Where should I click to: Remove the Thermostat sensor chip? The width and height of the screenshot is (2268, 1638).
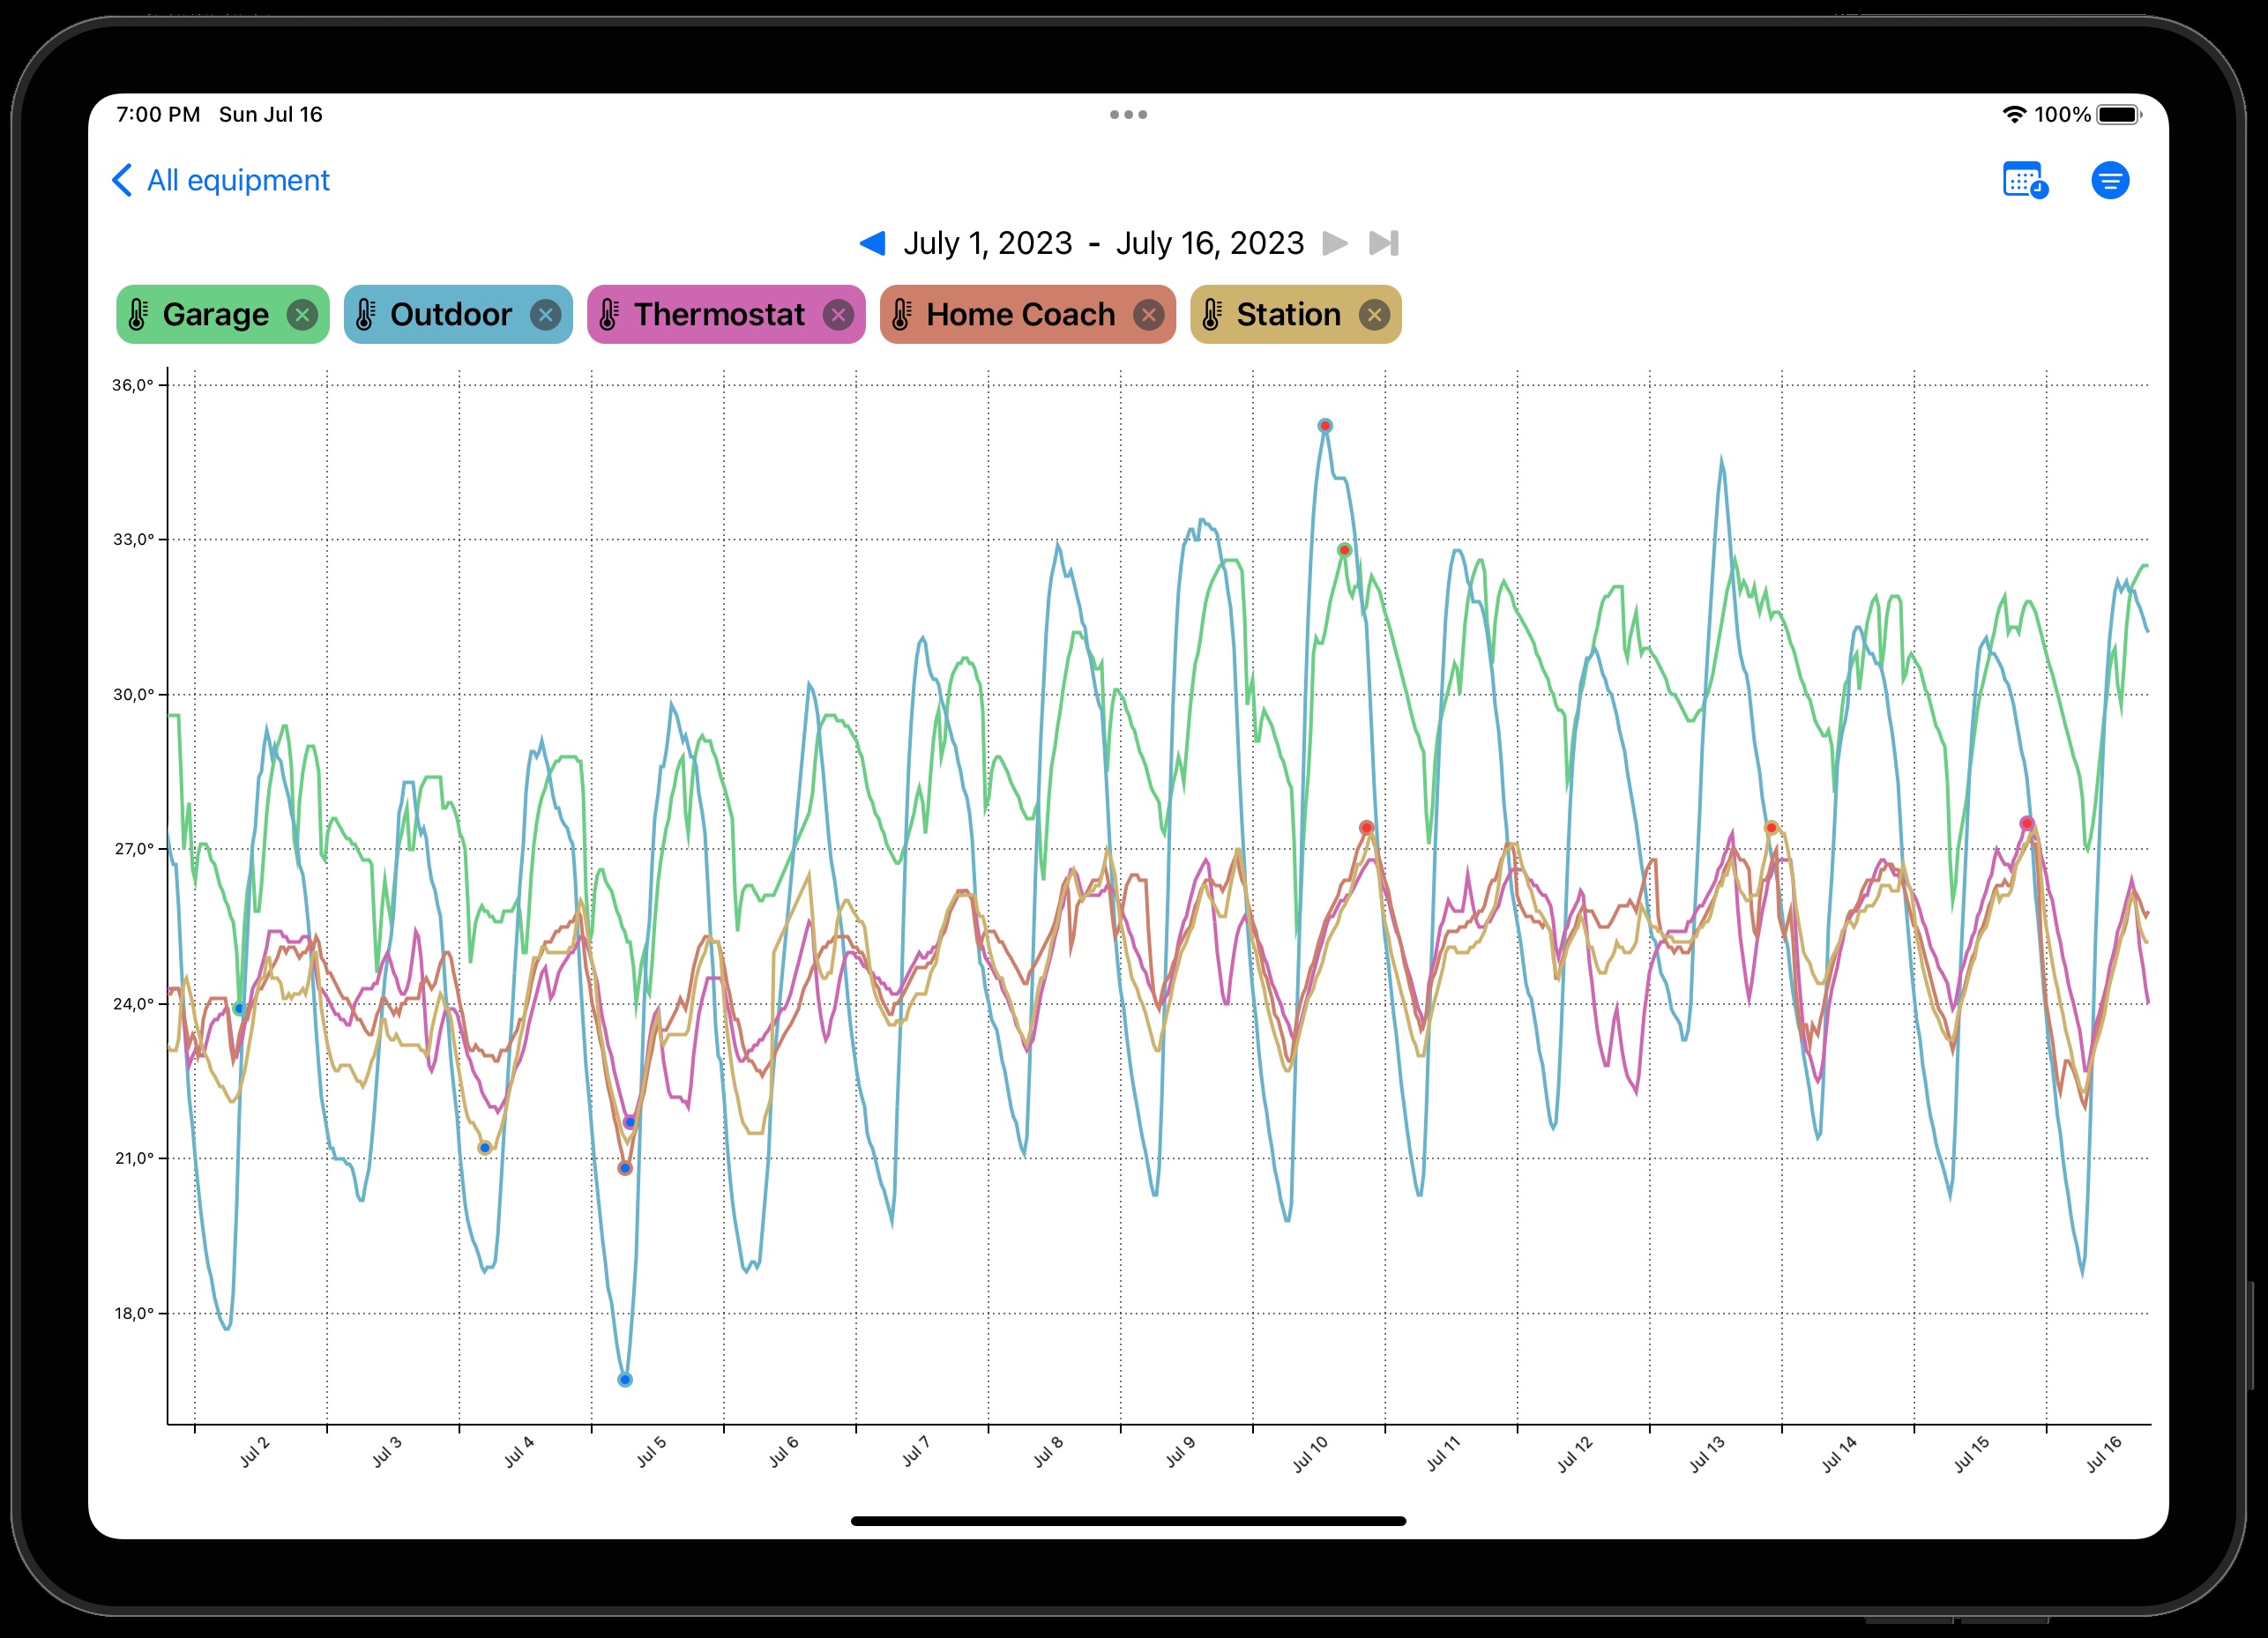coord(838,315)
